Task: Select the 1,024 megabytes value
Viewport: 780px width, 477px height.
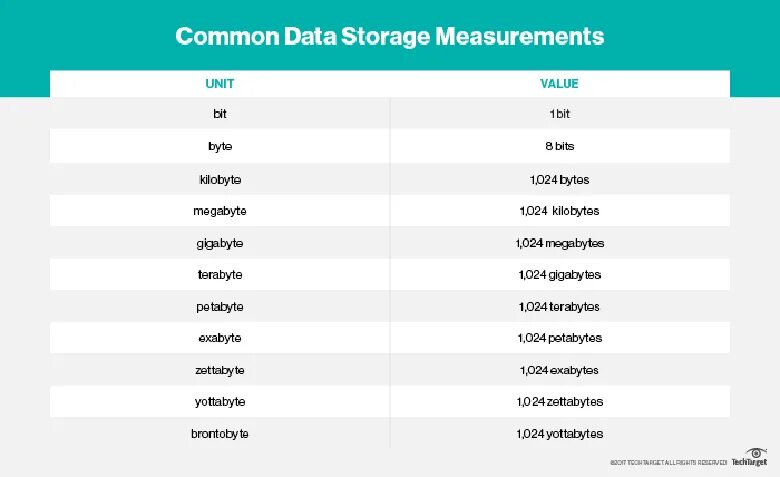Action: click(559, 243)
